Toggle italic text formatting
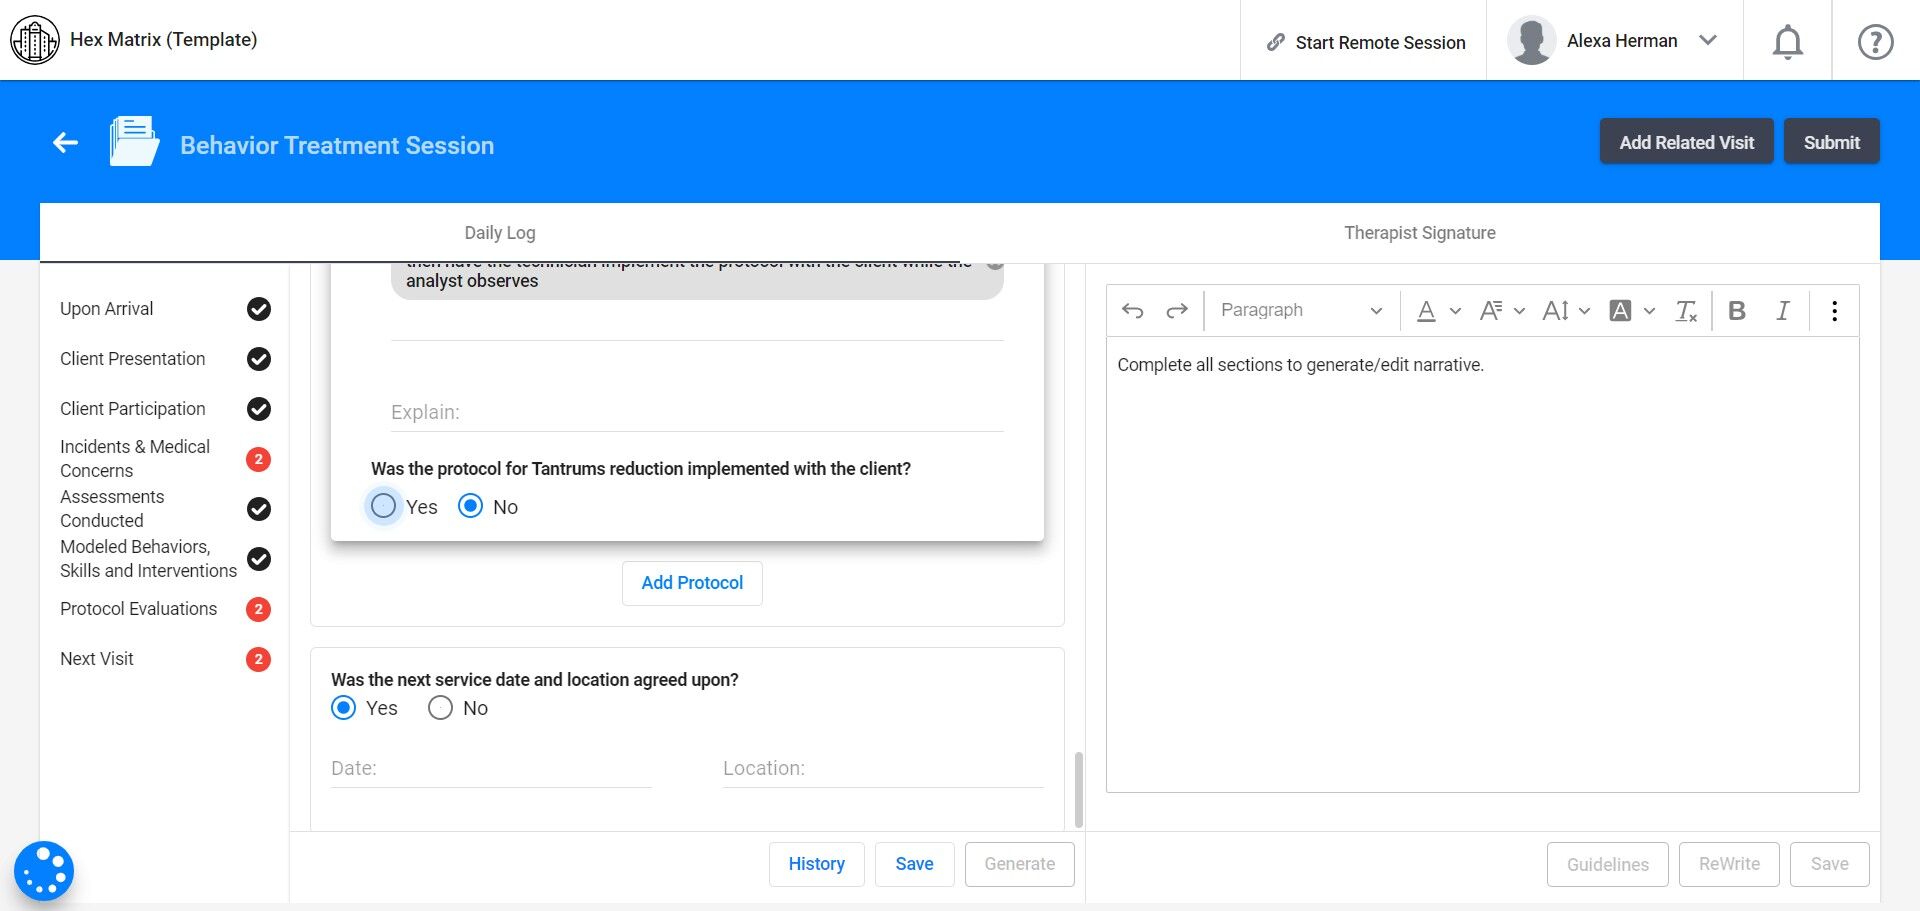 point(1782,311)
